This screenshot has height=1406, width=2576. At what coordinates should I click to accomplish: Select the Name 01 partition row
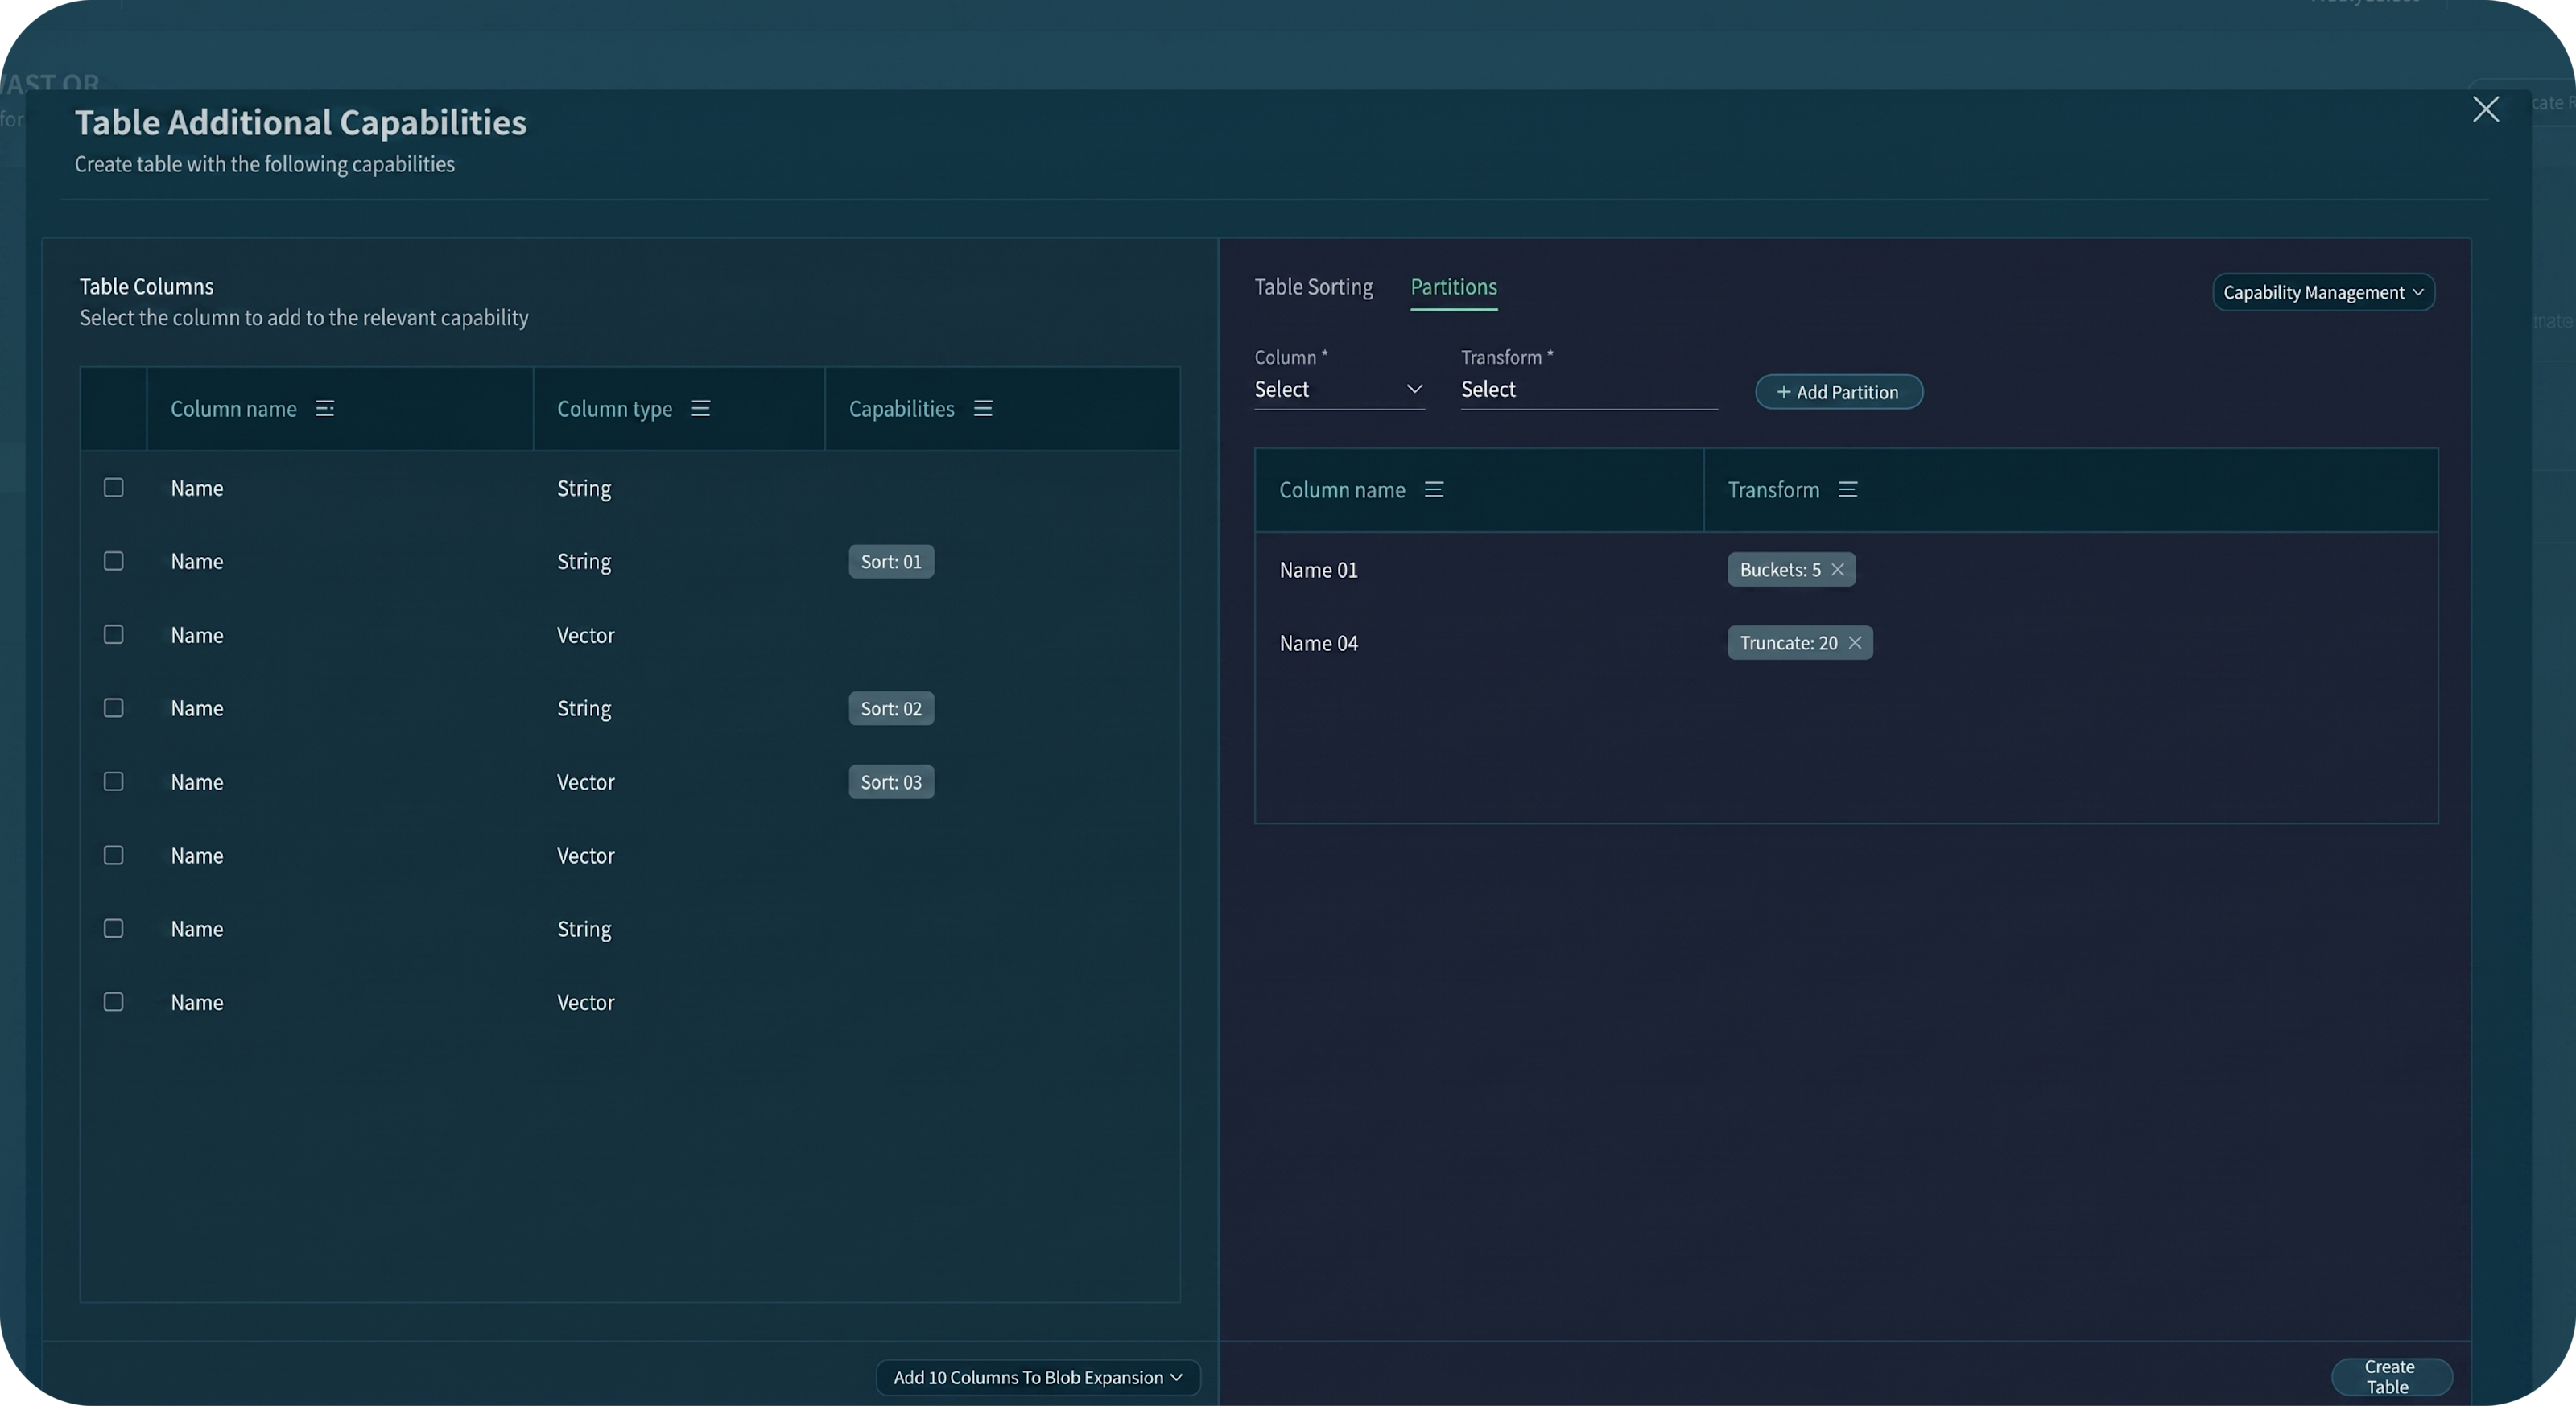pos(1846,570)
